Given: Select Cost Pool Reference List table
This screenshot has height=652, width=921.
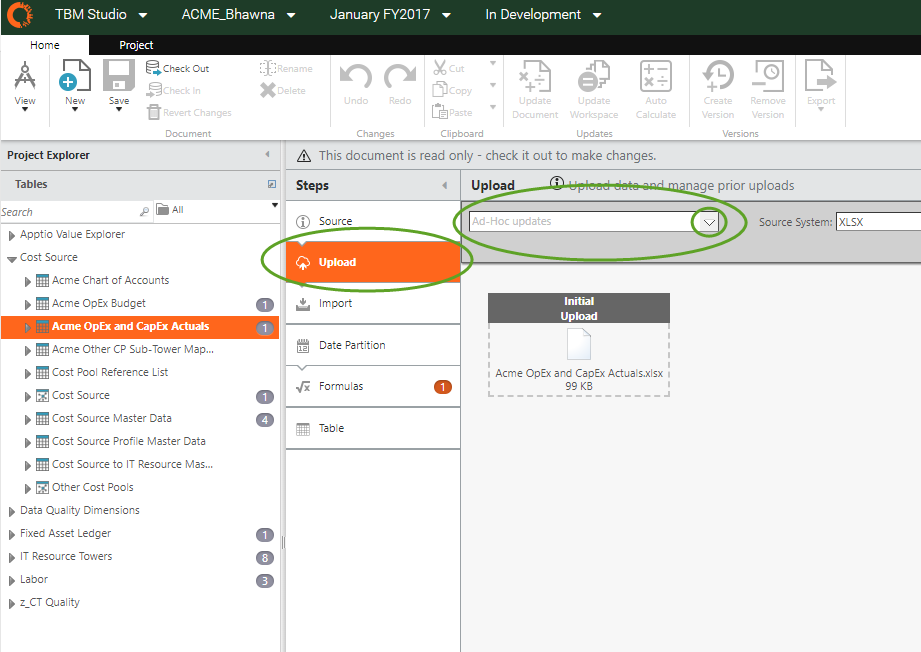Looking at the screenshot, I should click(110, 372).
